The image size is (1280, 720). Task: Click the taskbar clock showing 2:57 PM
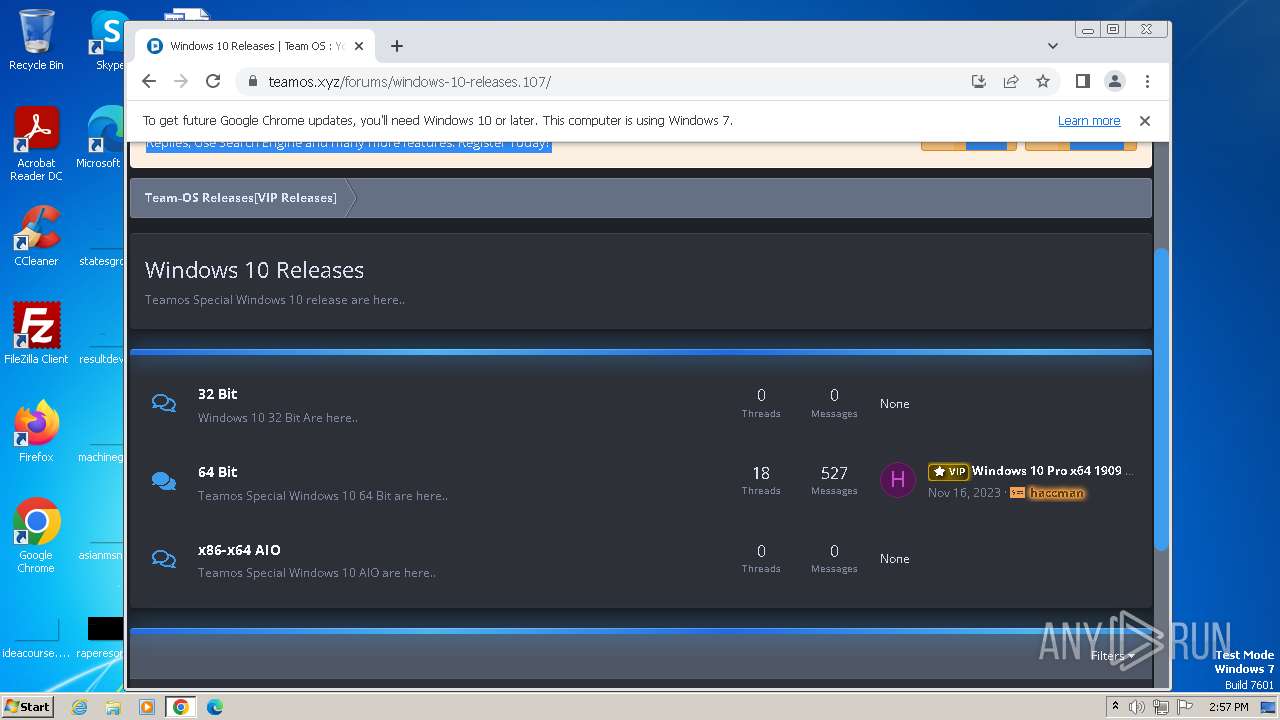pyautogui.click(x=1228, y=707)
